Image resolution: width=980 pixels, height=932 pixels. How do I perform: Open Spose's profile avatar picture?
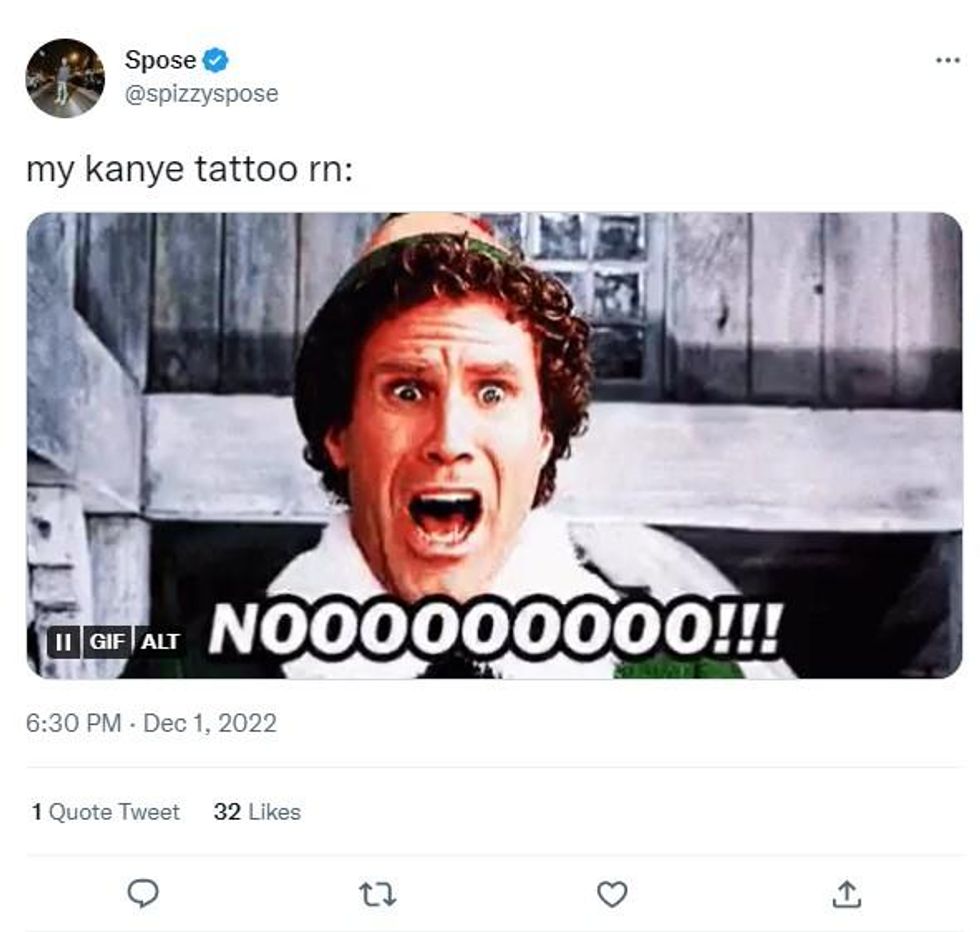pos(65,78)
